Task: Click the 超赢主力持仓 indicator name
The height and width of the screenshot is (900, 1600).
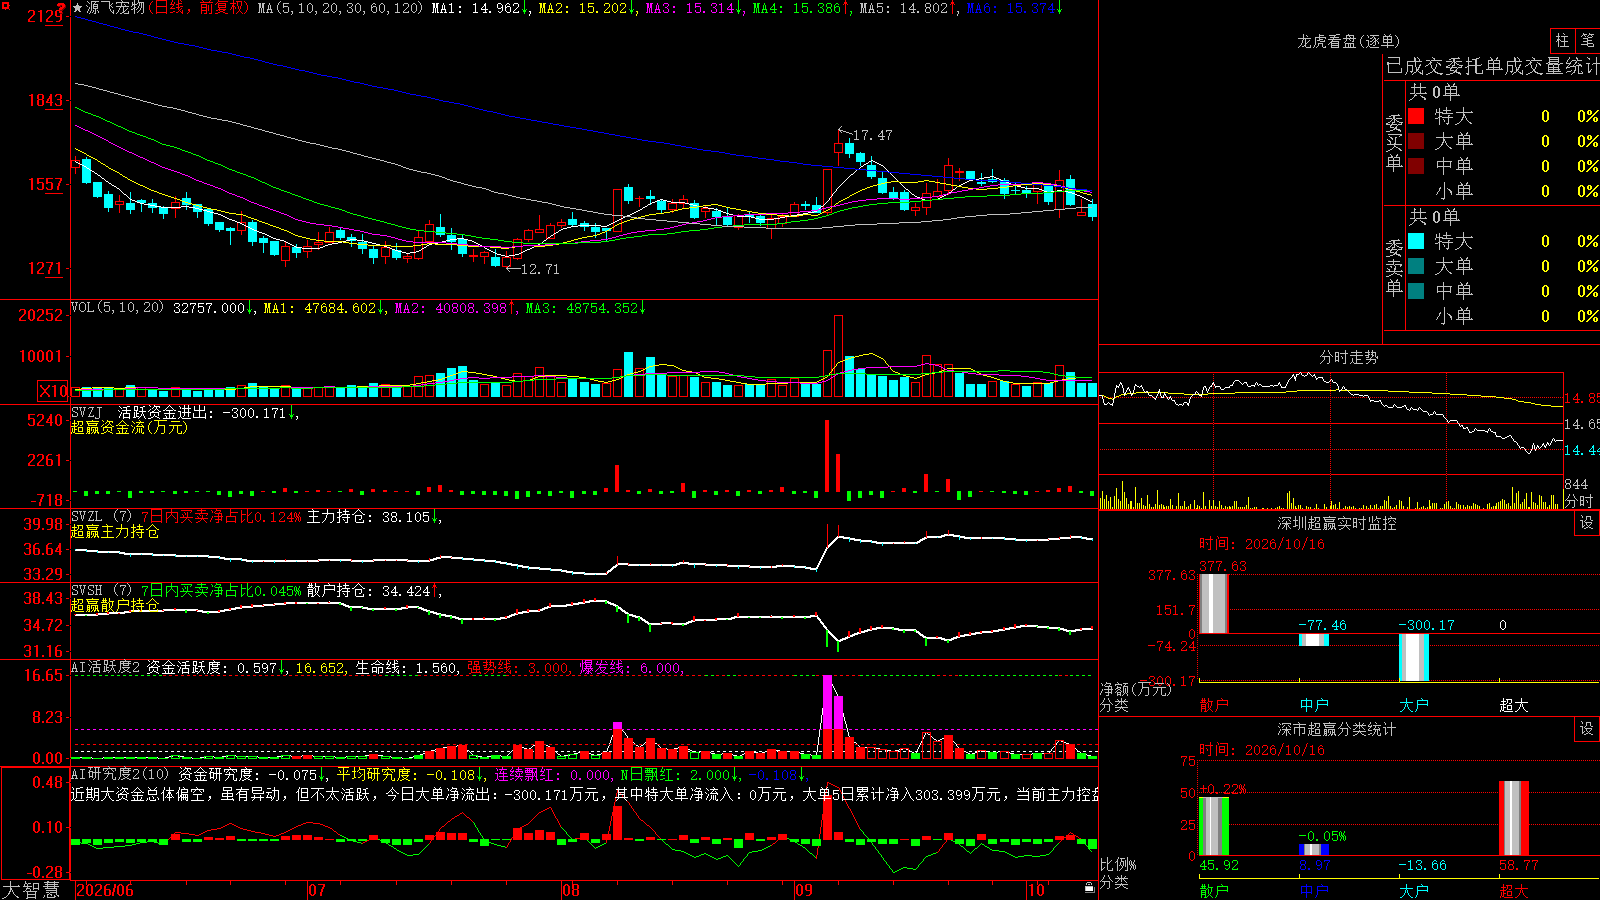Action: click(x=115, y=531)
